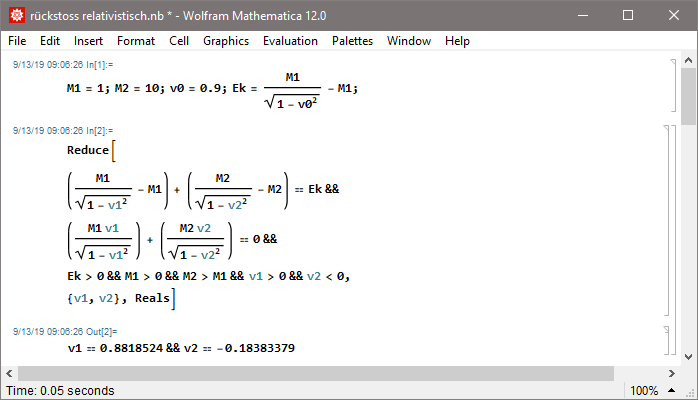
Task: Click the horizontal scrollbar left arrow
Action: point(8,371)
